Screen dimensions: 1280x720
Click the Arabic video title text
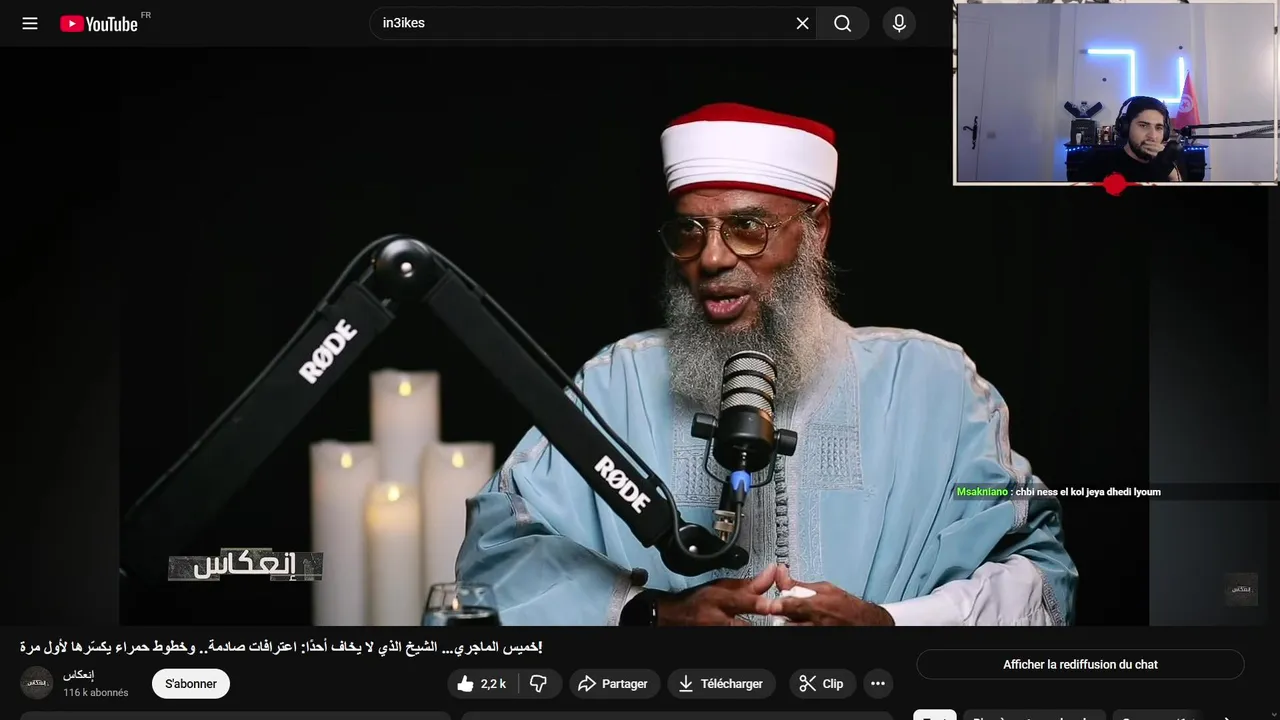coord(281,647)
